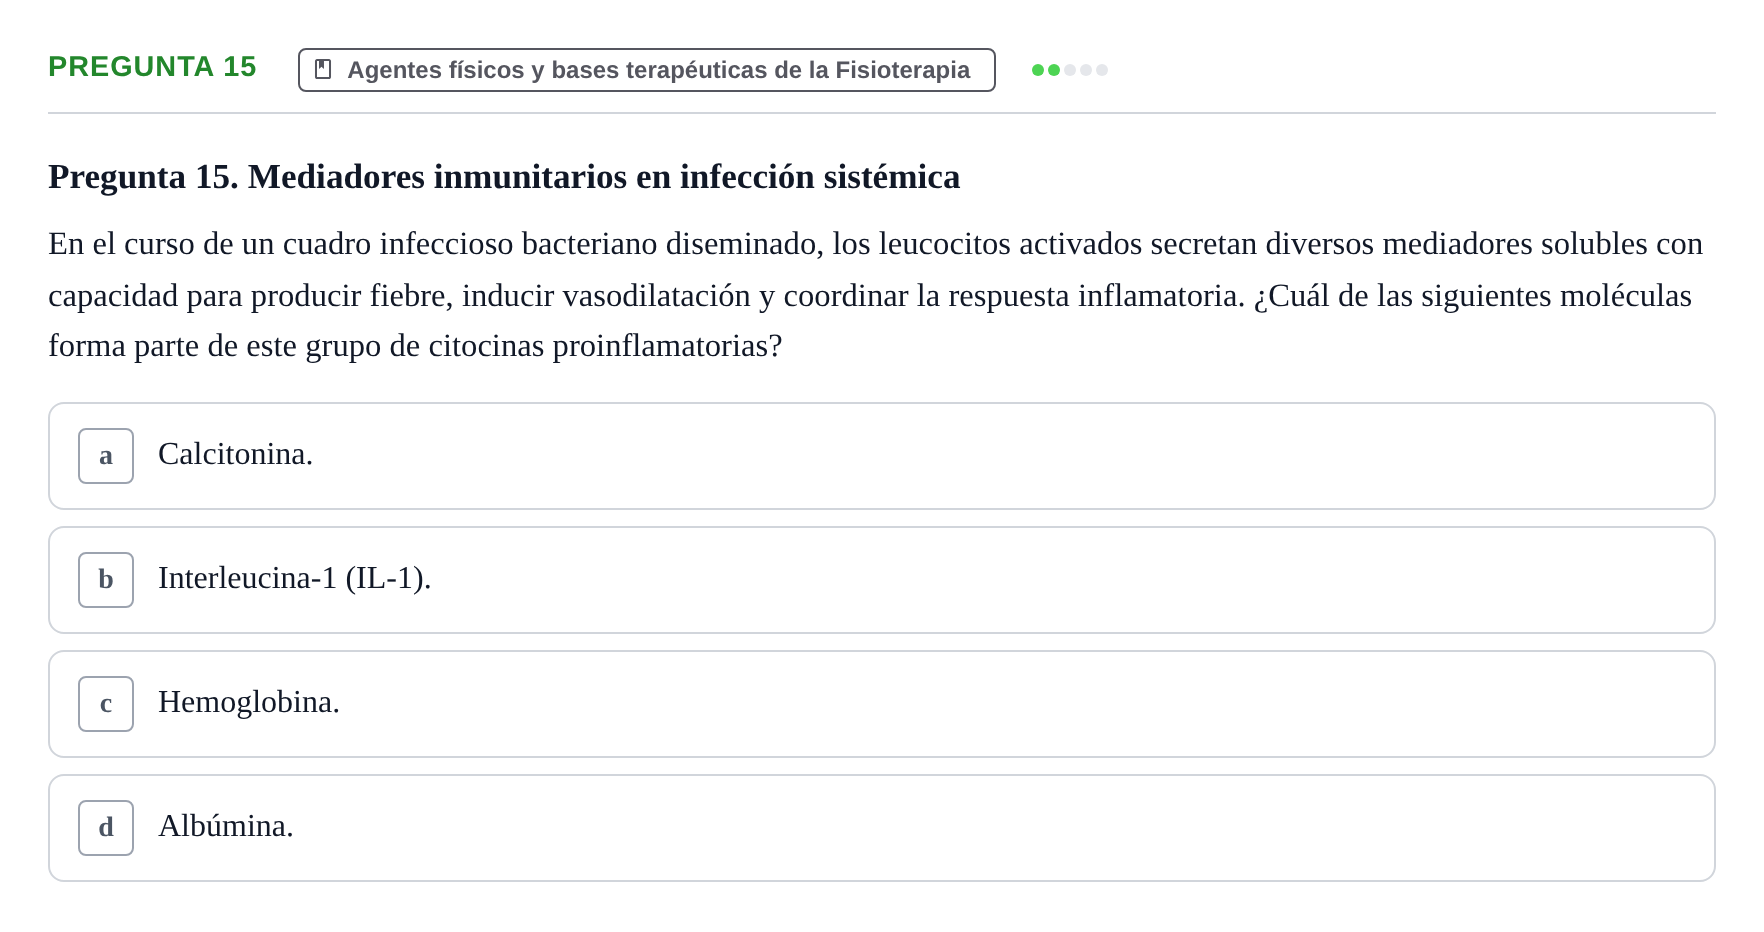Select letter badge 'c' for Hemoglobina
1764x932 pixels.
point(106,704)
